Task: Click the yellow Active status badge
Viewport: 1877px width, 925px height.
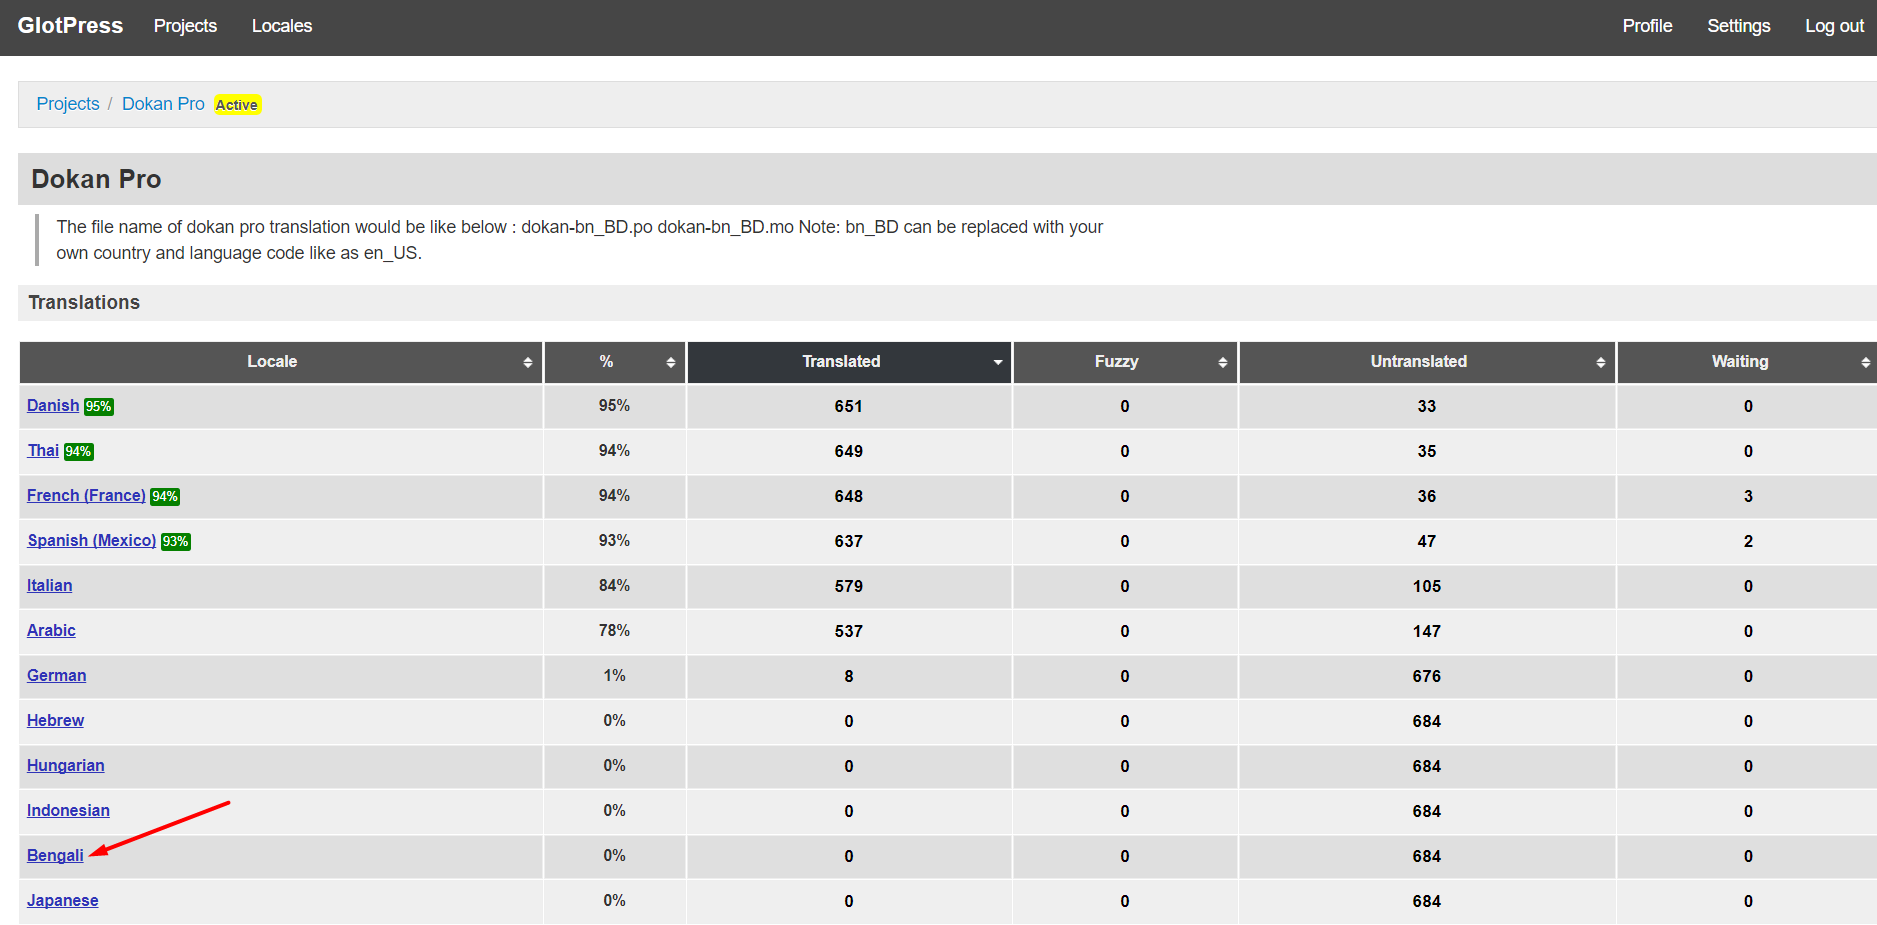Action: (237, 105)
